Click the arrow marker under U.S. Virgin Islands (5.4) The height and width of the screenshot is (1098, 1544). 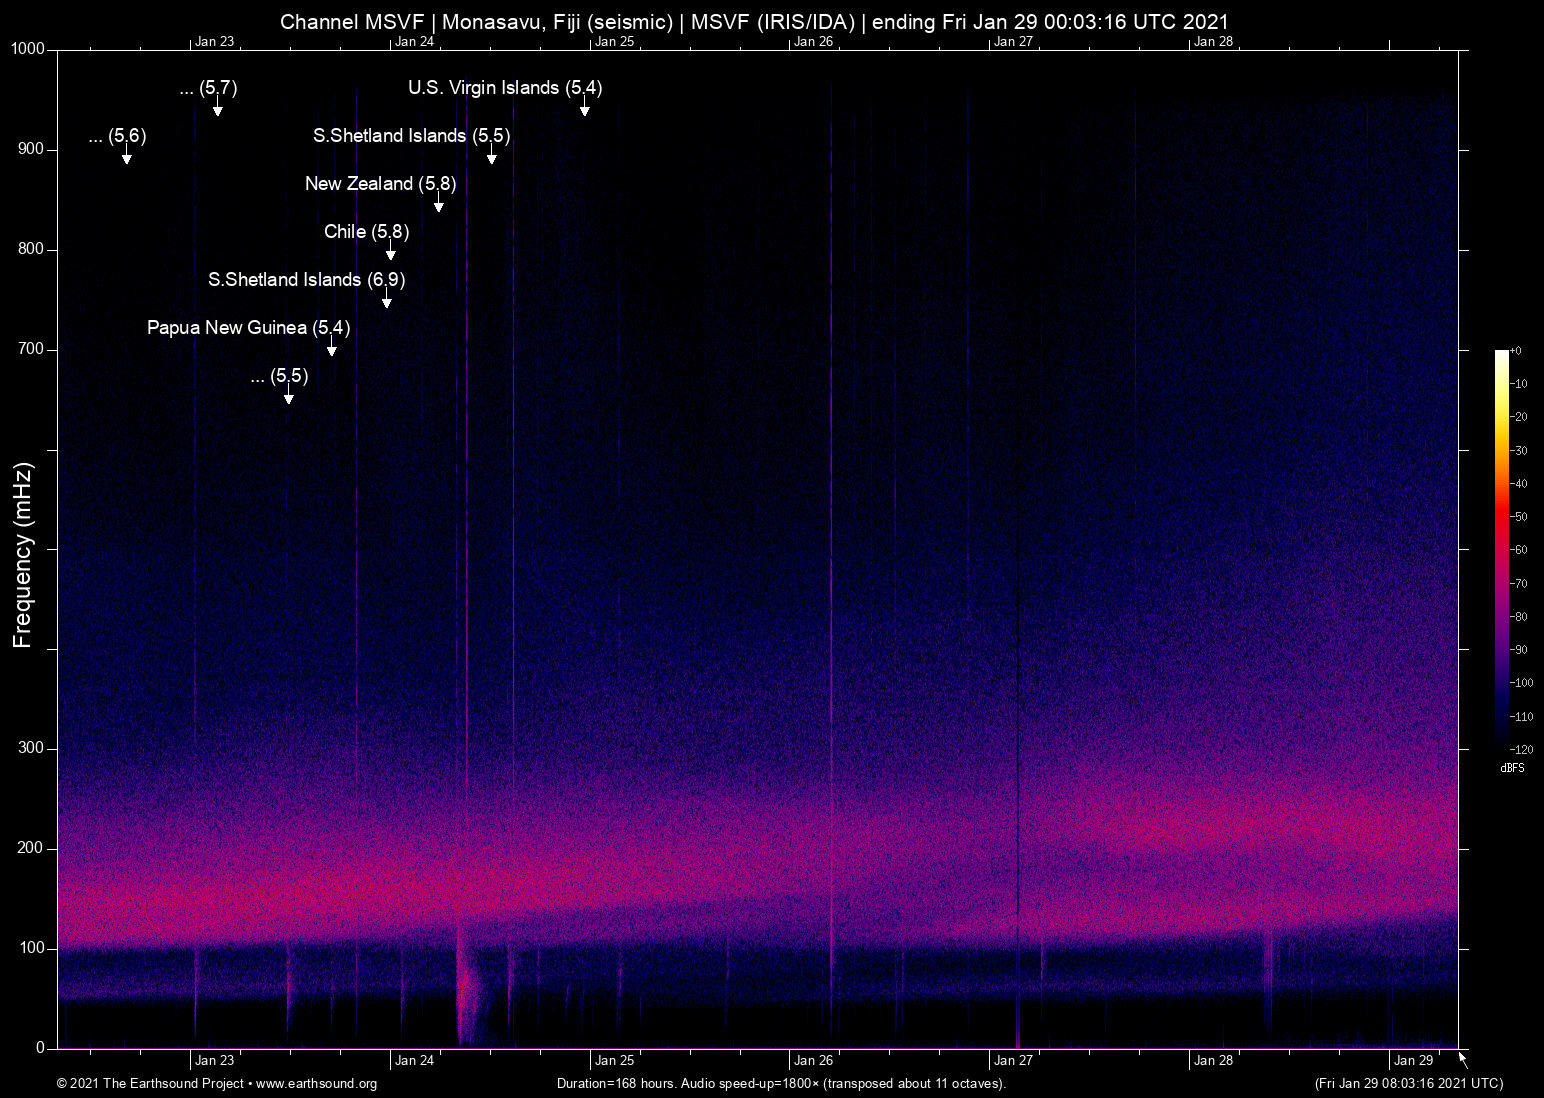(584, 108)
